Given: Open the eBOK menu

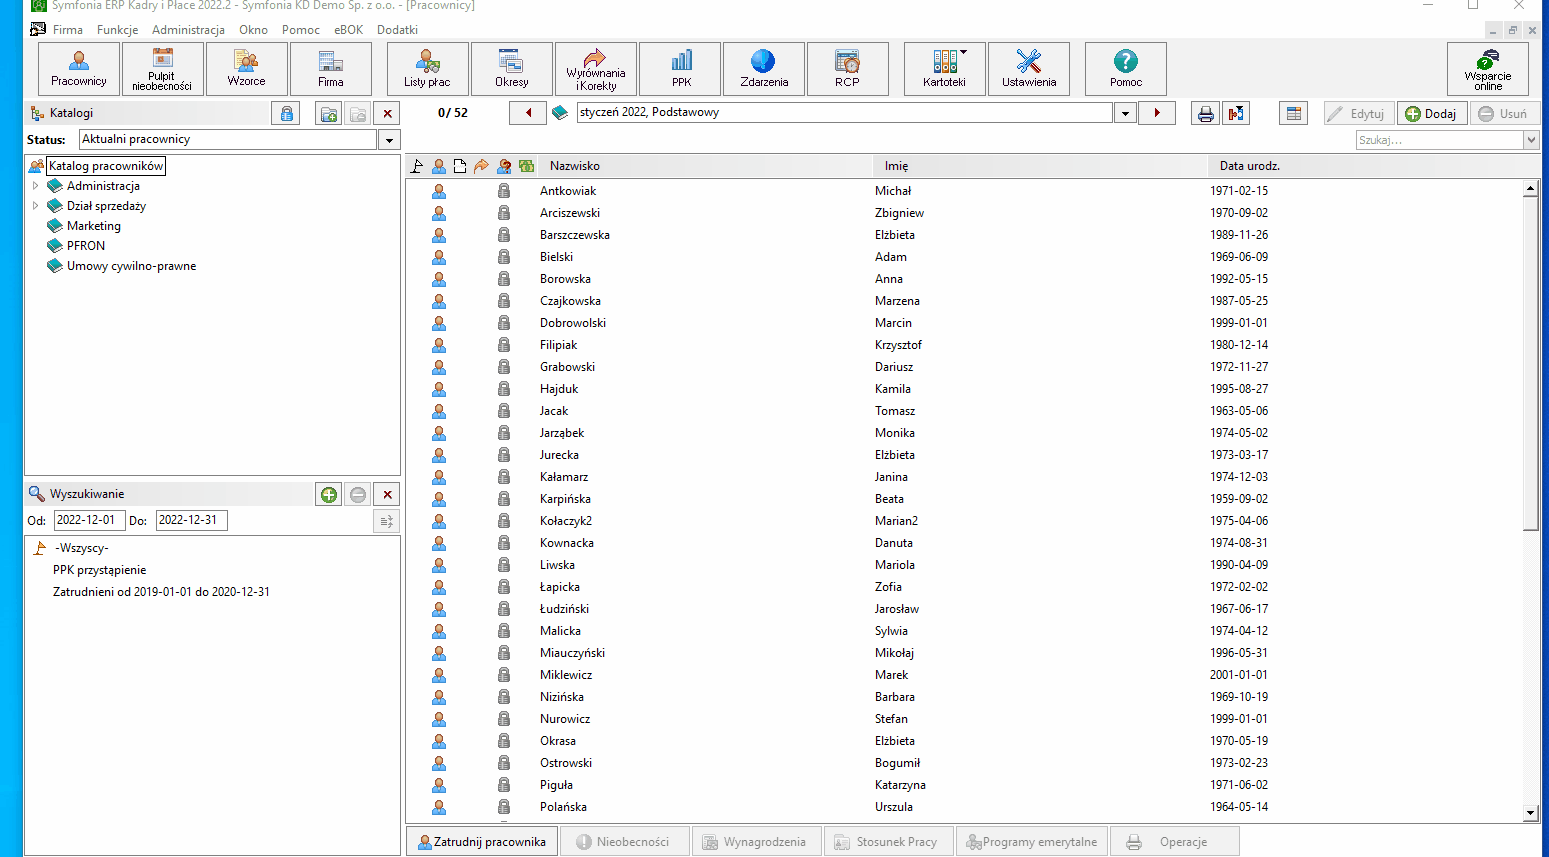Looking at the screenshot, I should pos(348,30).
